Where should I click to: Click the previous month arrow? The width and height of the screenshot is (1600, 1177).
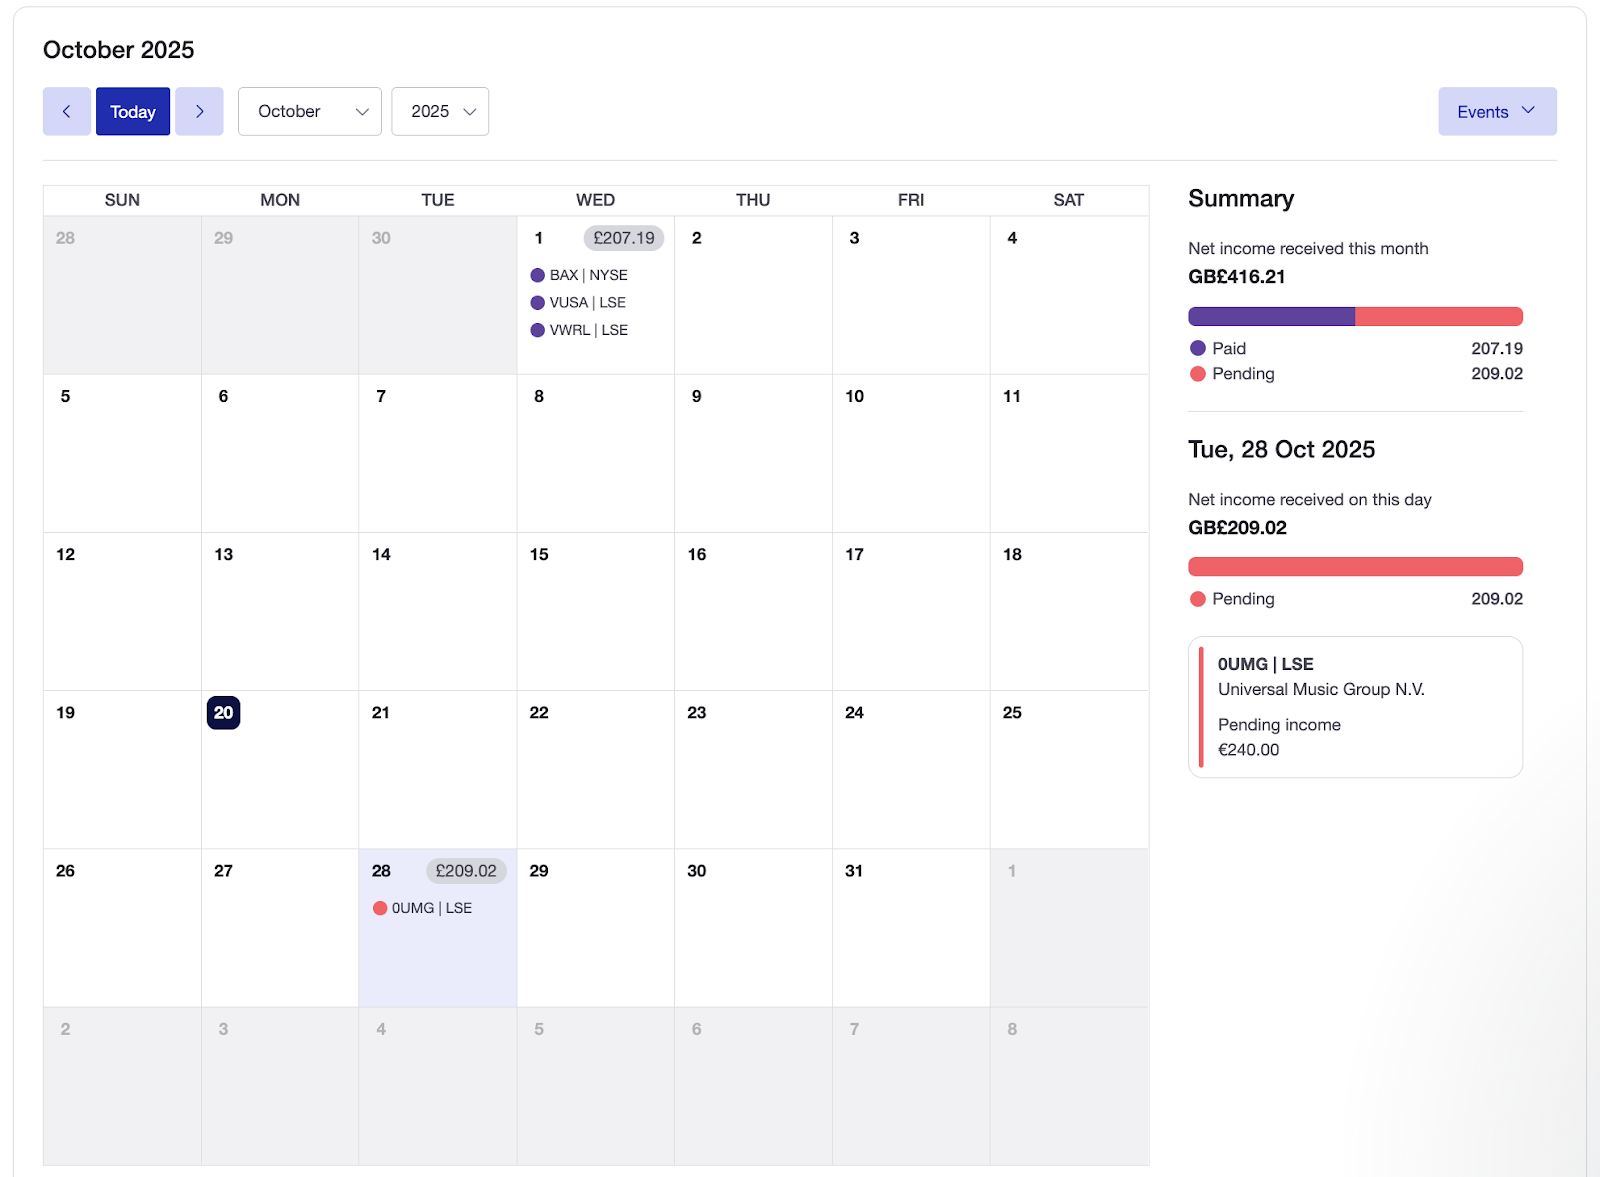pos(66,111)
